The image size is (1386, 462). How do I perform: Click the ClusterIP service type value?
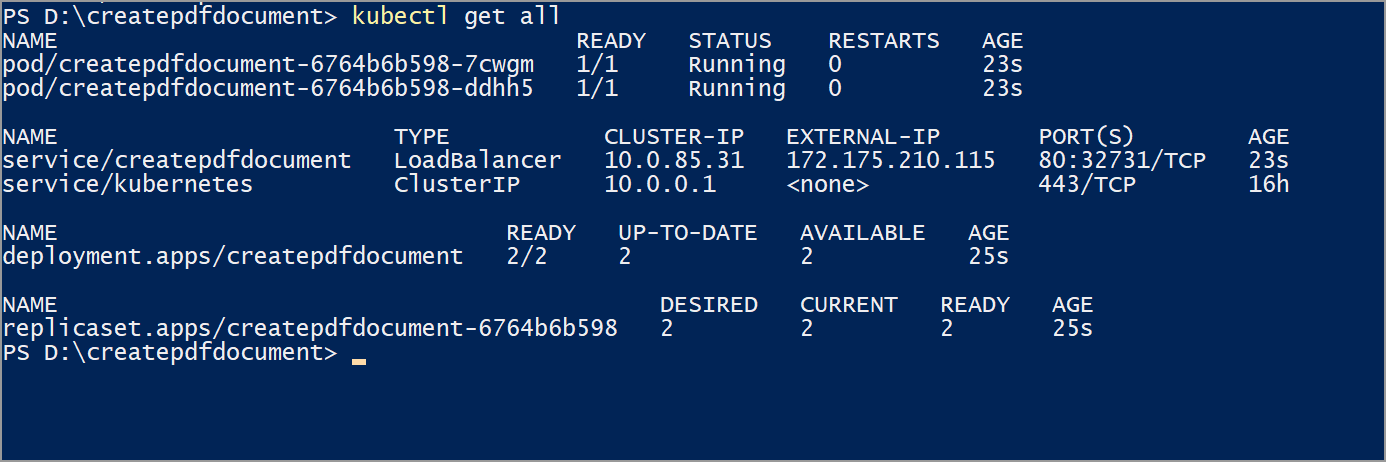tap(449, 184)
